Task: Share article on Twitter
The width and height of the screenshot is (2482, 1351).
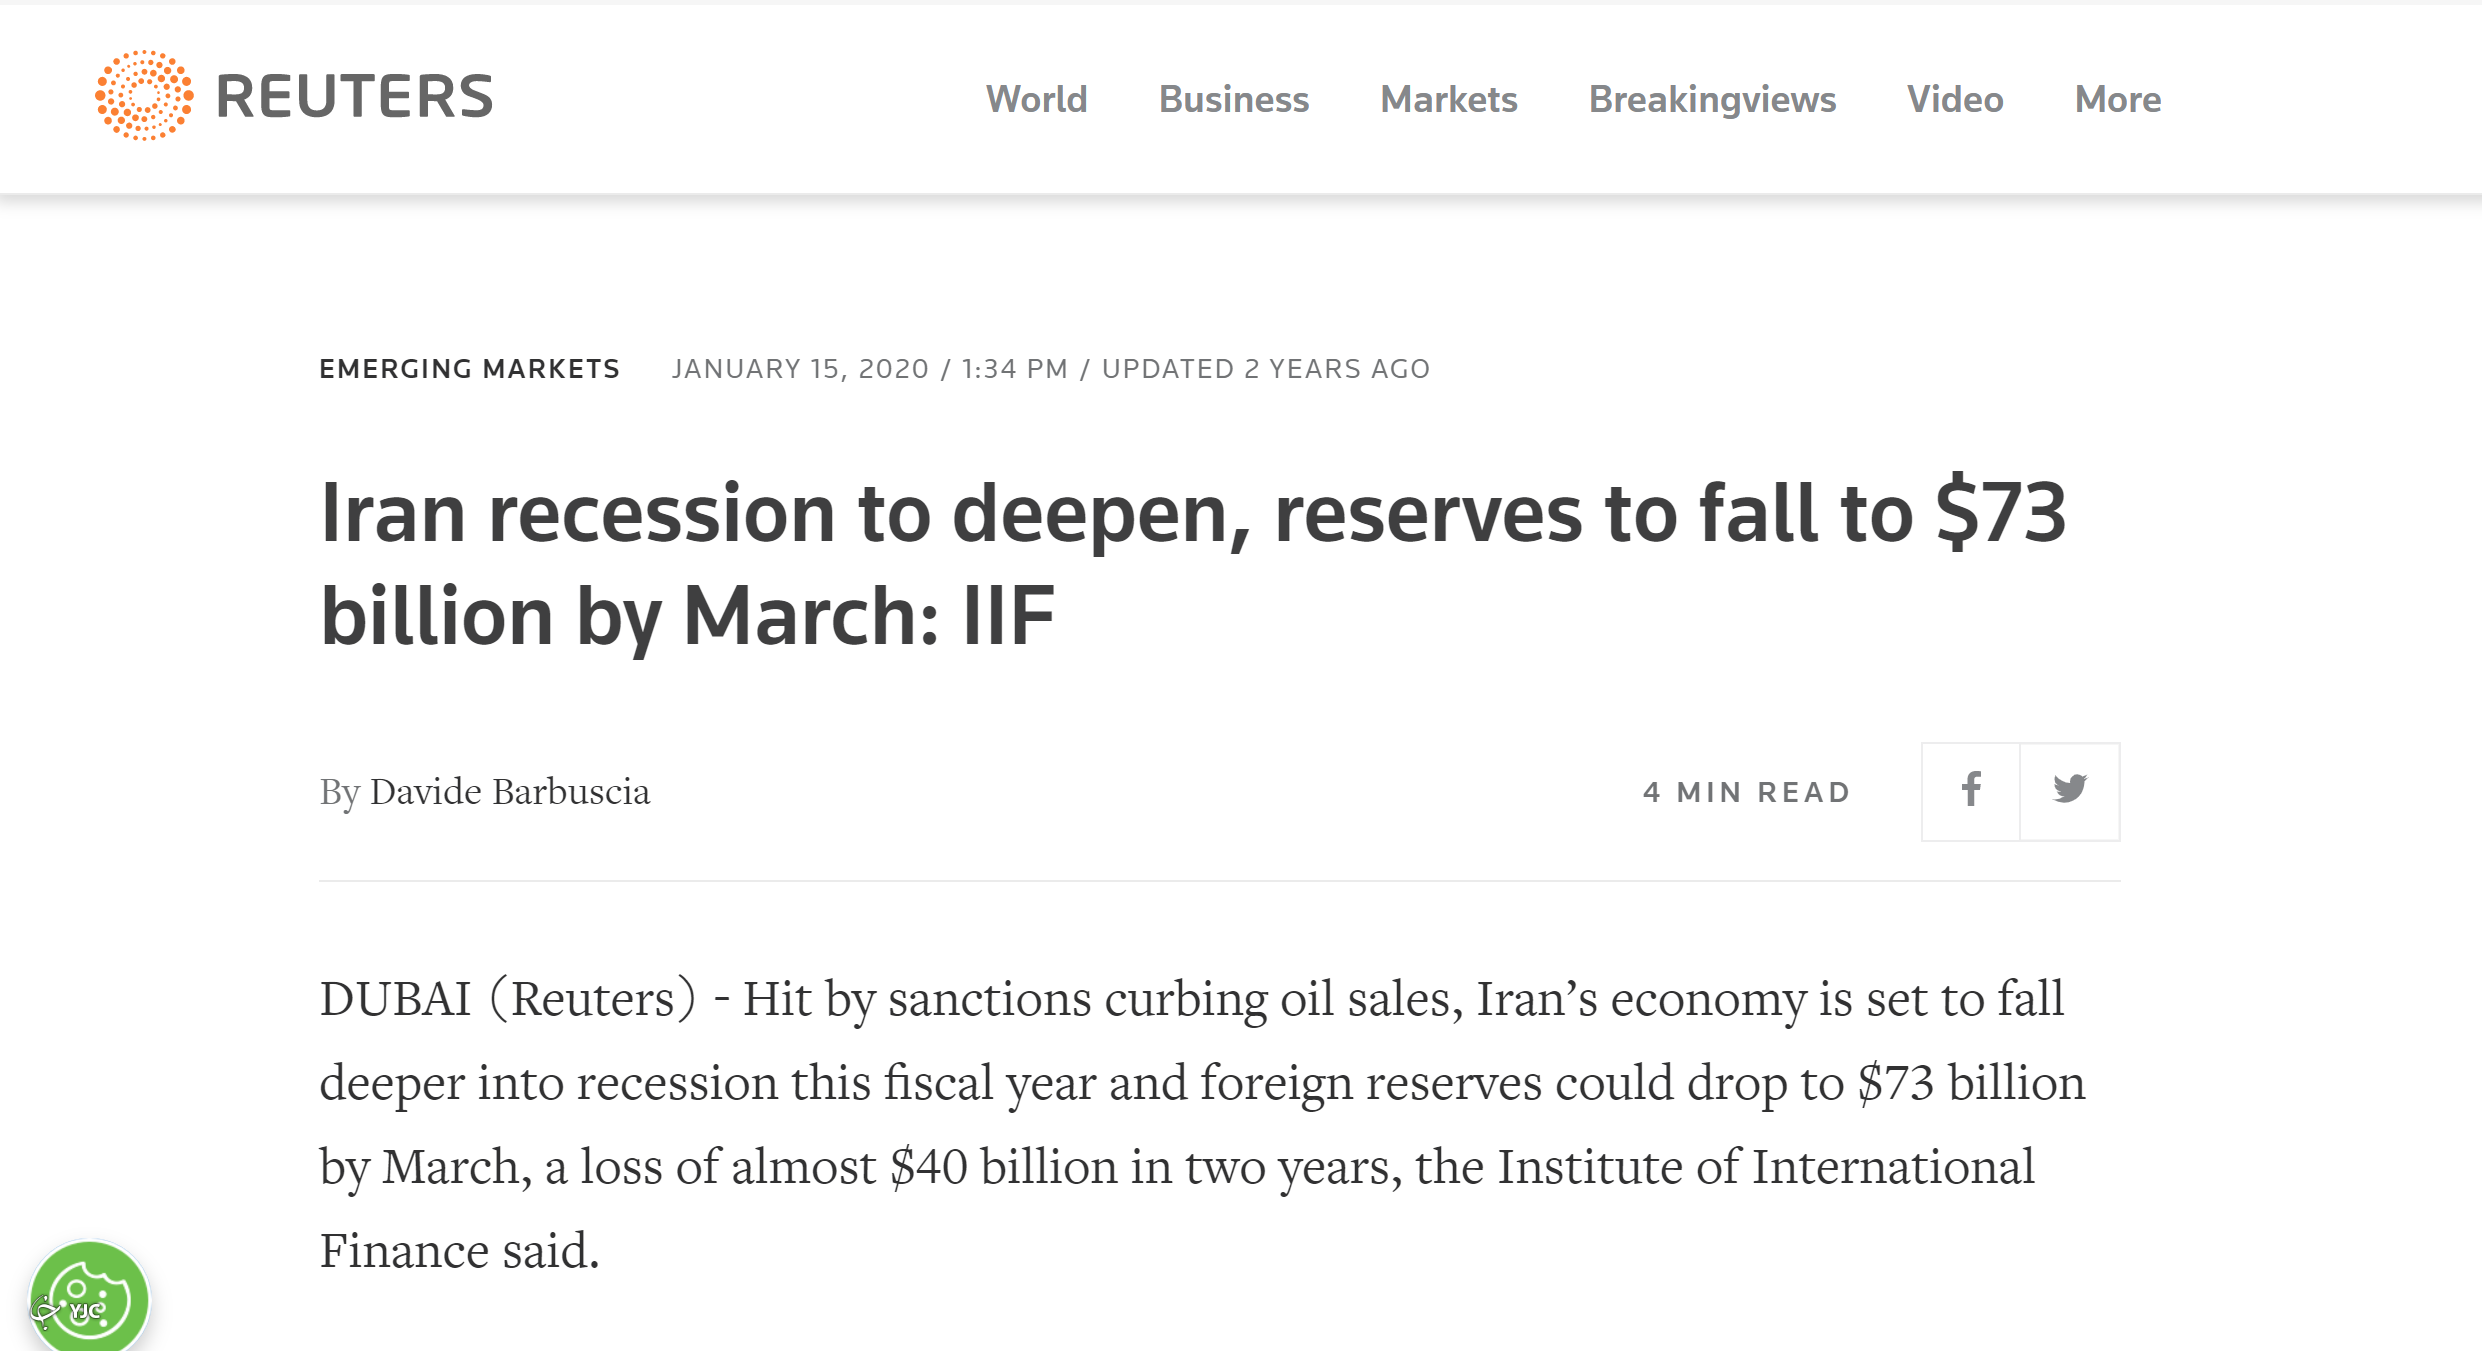Action: click(x=2069, y=791)
